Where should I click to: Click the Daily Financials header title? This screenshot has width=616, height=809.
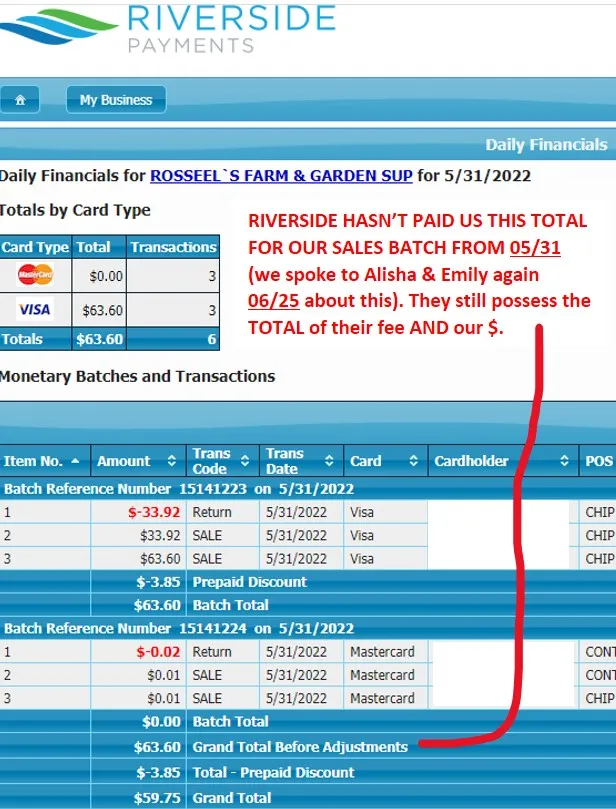[x=546, y=145]
